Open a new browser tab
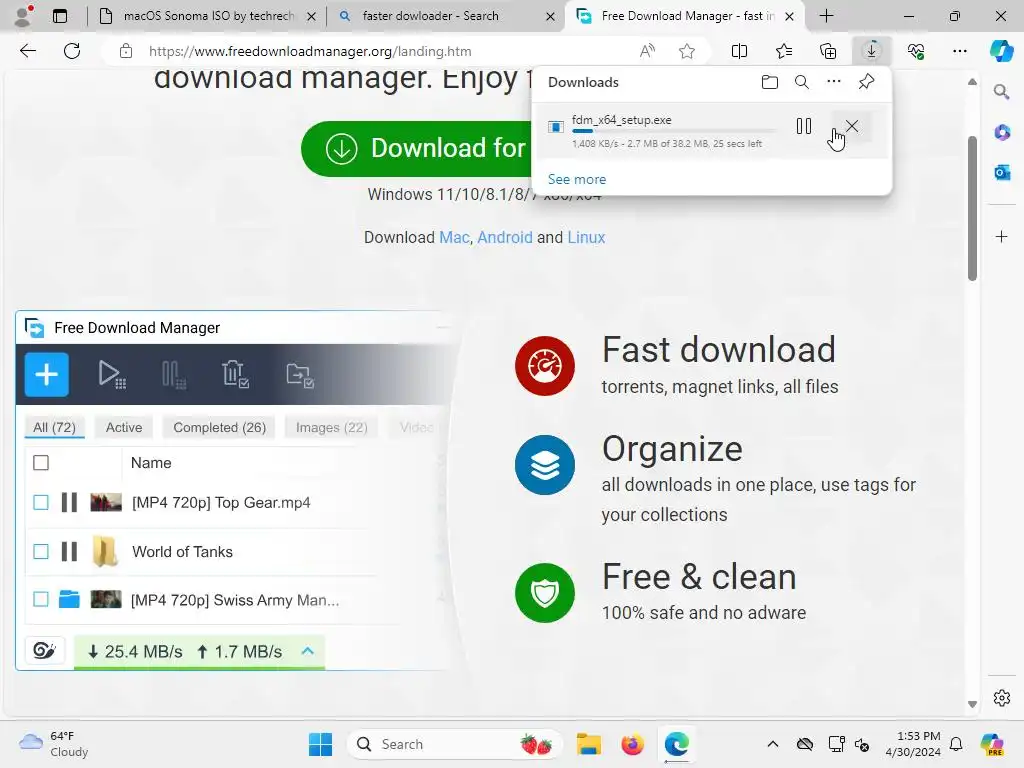 [x=826, y=16]
